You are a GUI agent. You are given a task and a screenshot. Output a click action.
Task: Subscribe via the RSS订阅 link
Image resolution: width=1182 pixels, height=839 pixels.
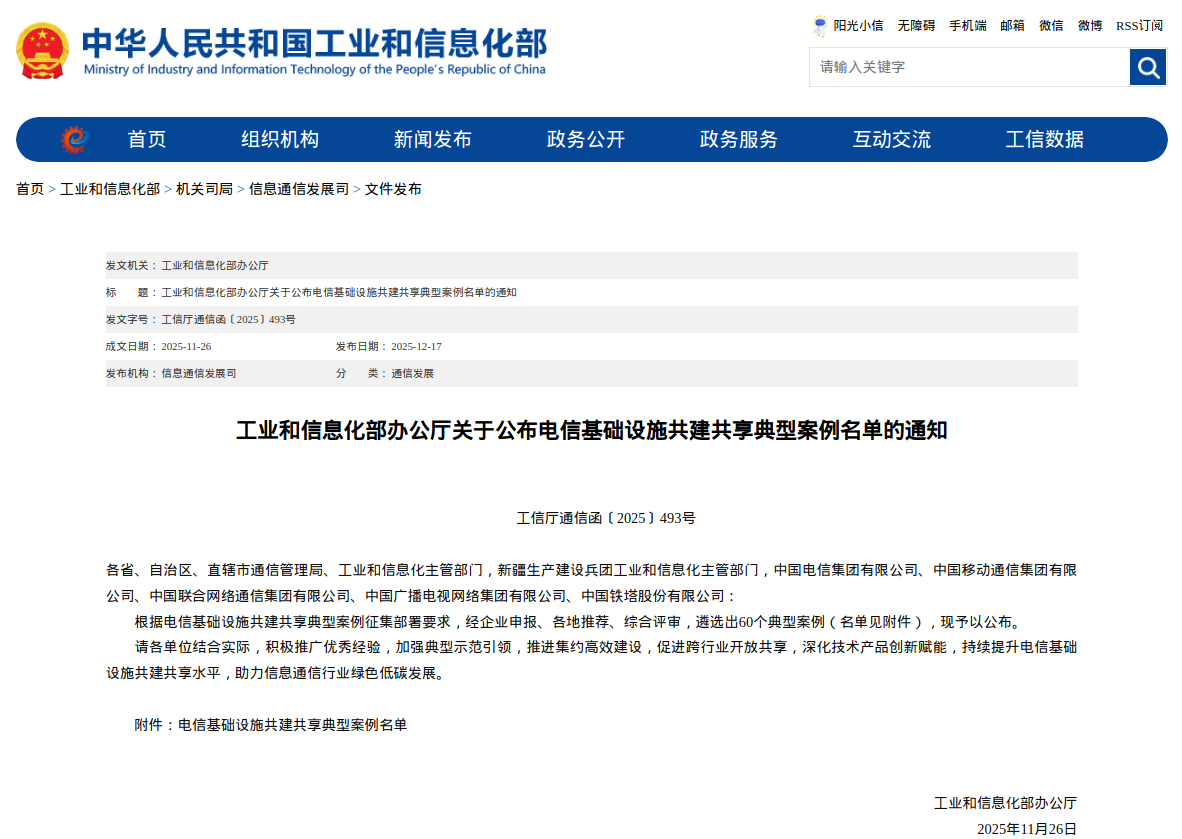(x=1139, y=26)
